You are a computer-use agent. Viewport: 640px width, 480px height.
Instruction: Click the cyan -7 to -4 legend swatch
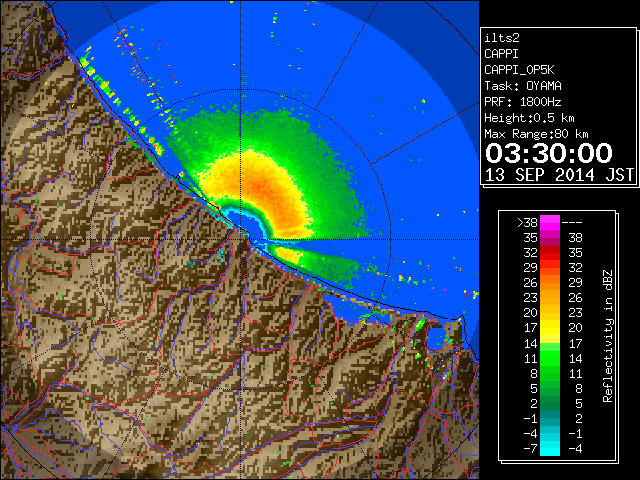click(550, 448)
